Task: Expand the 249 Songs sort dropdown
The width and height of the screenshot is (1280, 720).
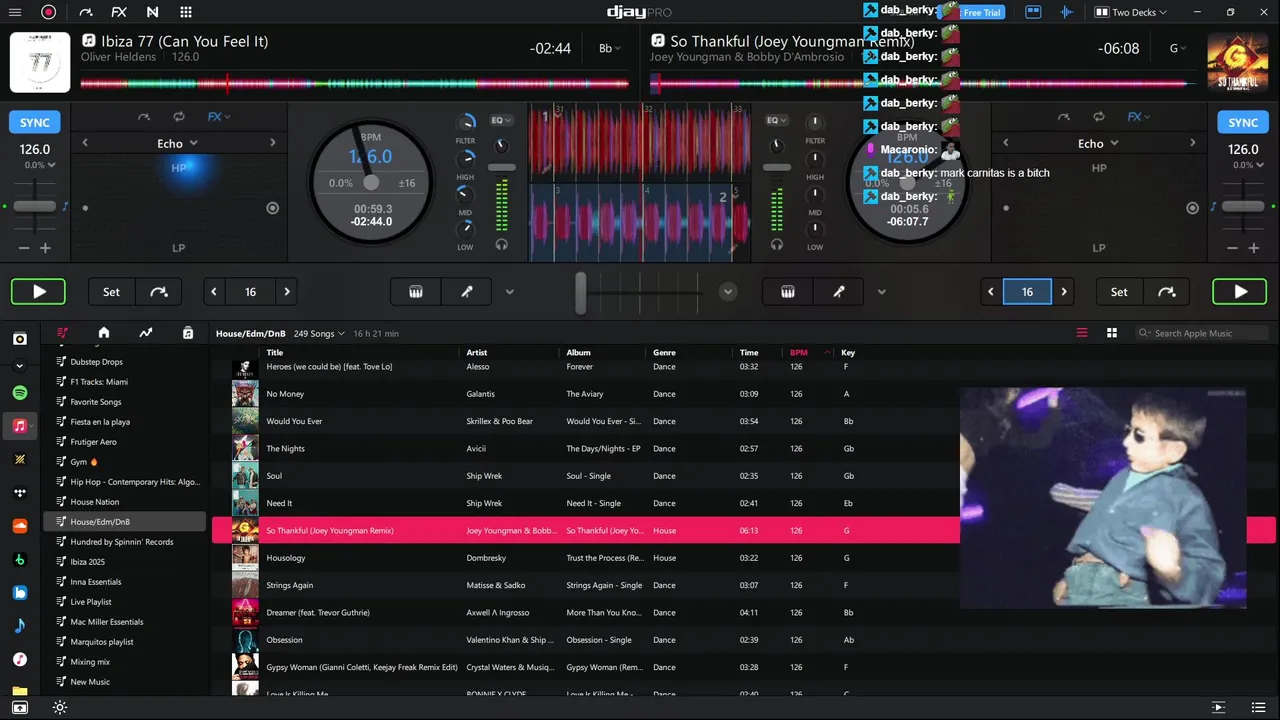Action: [319, 333]
